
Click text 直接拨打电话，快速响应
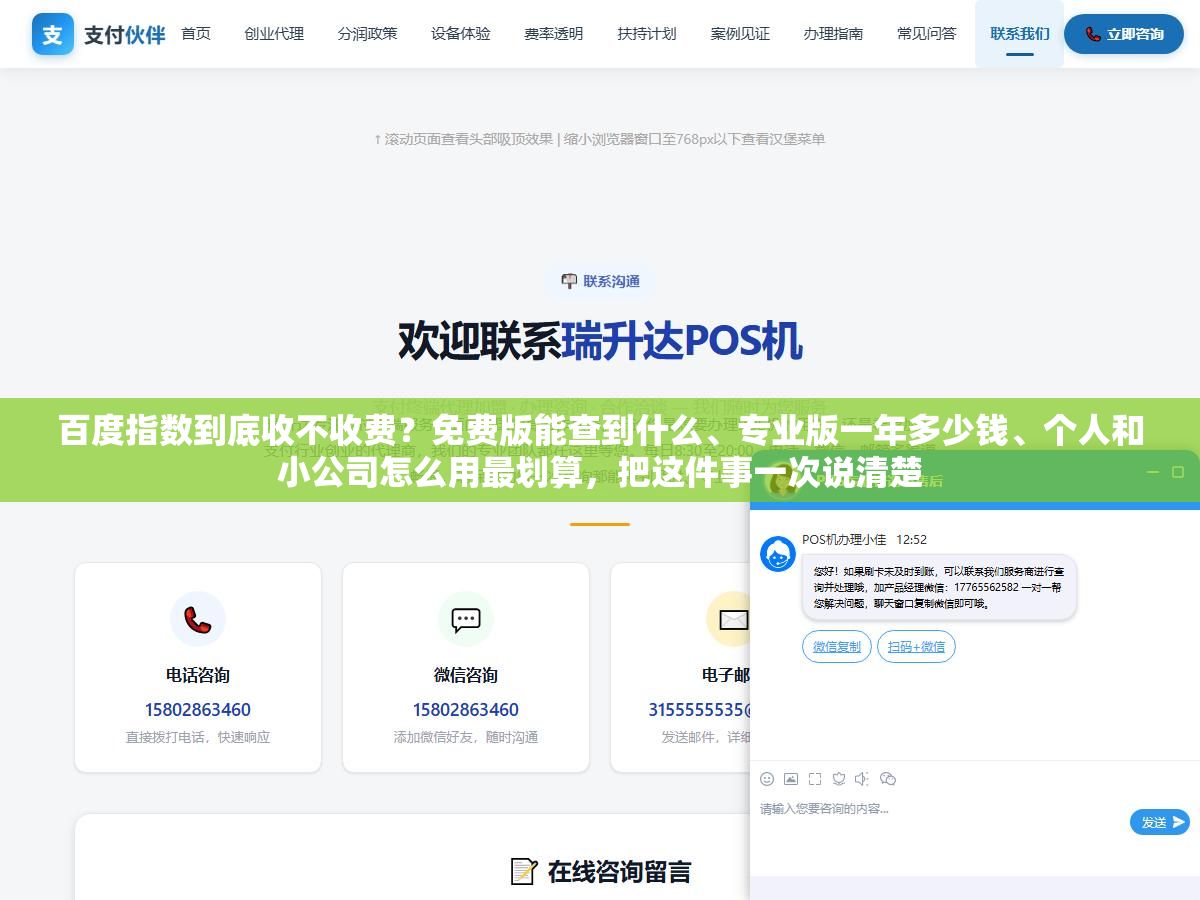pos(198,737)
